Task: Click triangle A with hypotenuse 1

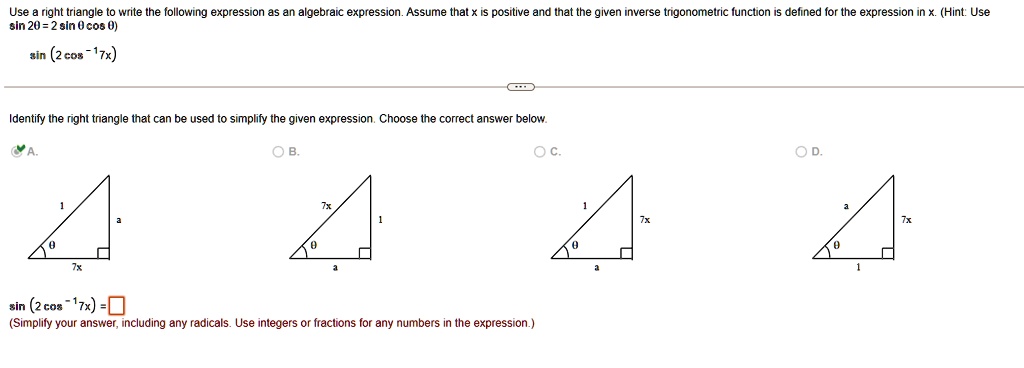Action: click(x=69, y=217)
